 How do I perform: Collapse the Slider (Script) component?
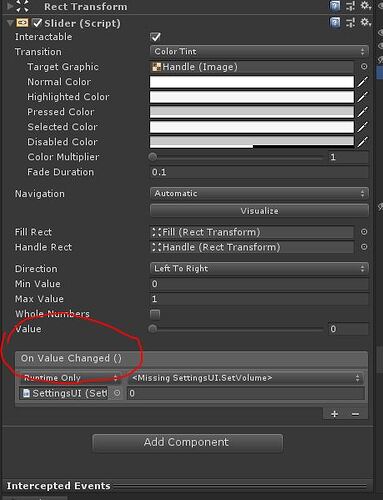[x=10, y=23]
